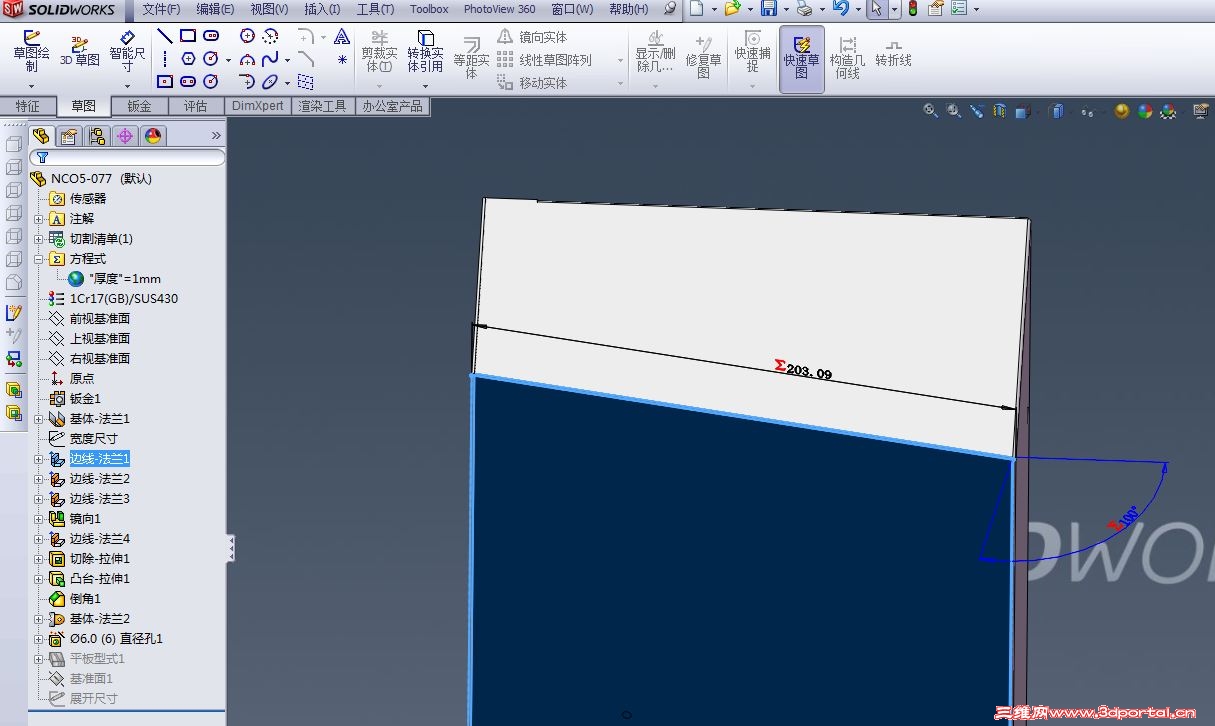The width and height of the screenshot is (1215, 726).
Task: Choose the Rectangle sketch tool
Action: tap(188, 36)
